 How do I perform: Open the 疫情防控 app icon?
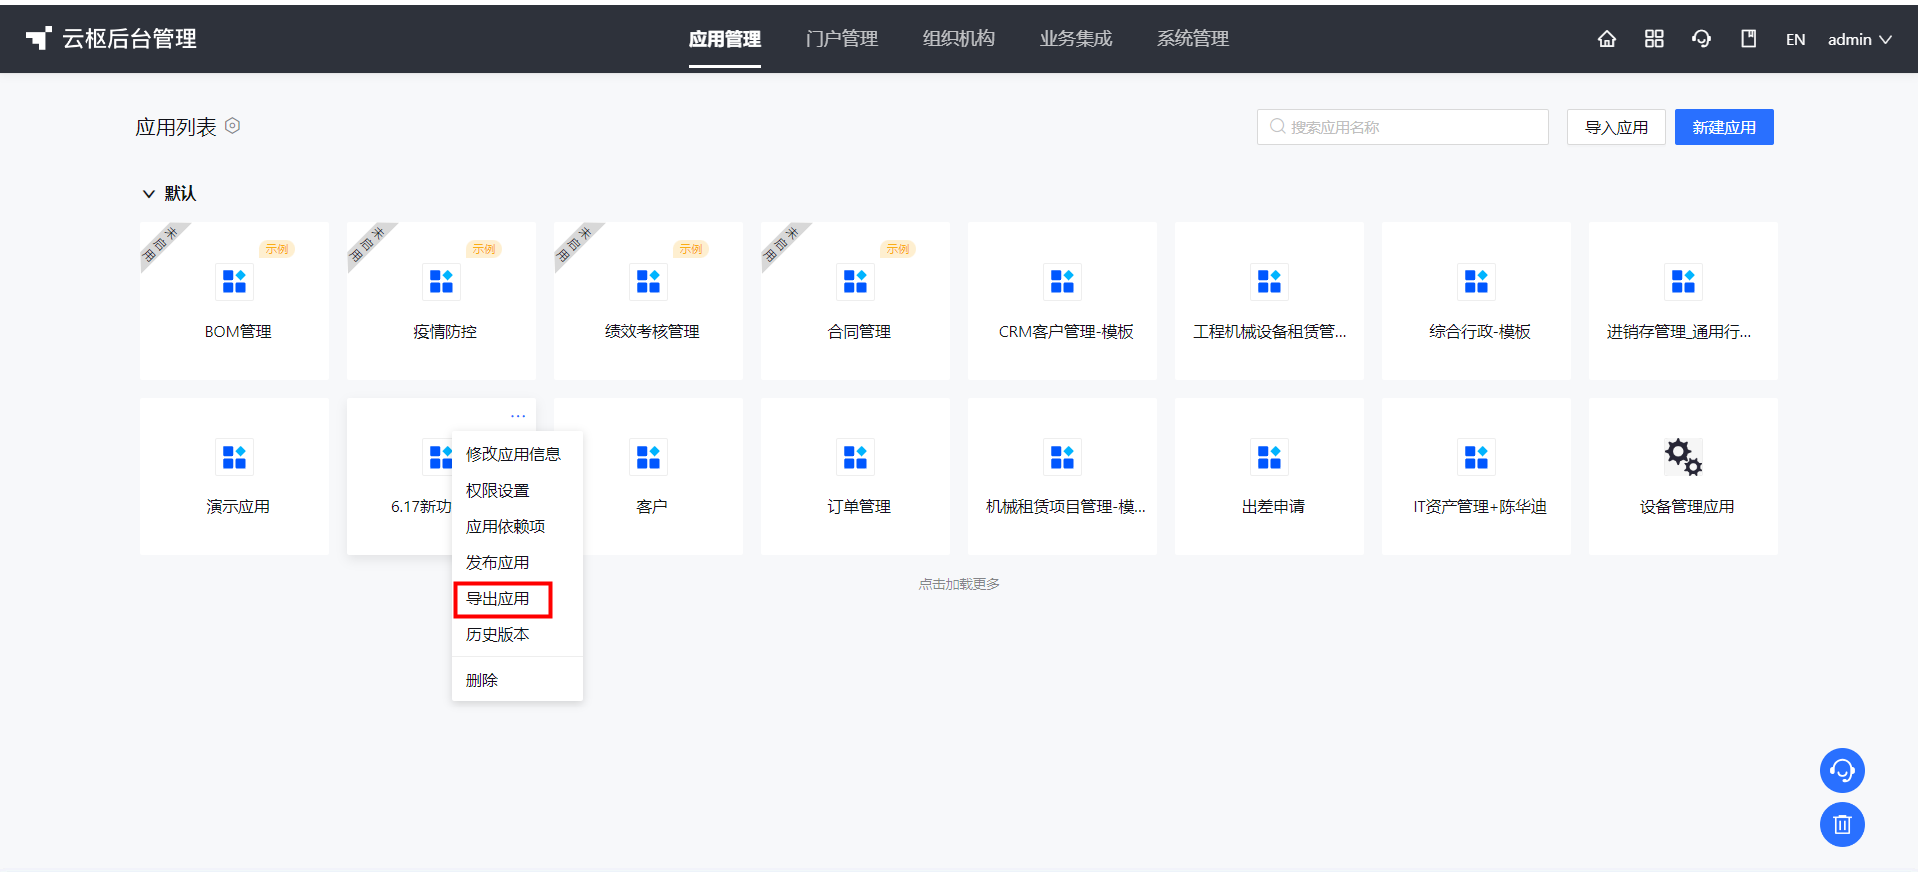(441, 282)
